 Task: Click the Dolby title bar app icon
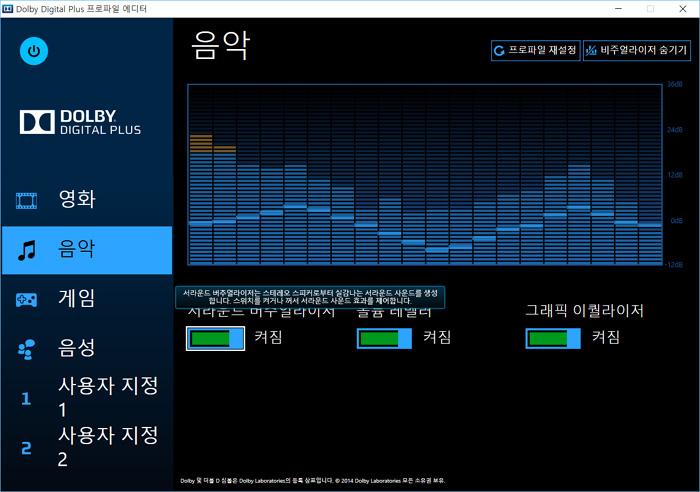8,9
